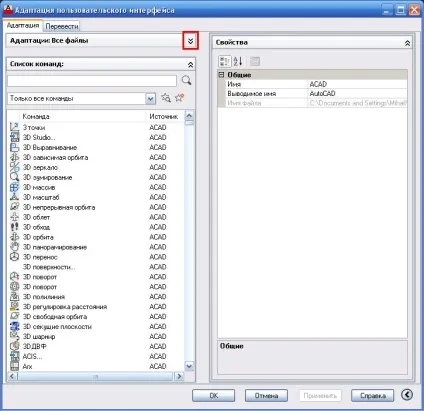Viewport: 424px width, 411px height.
Task: Select icon of 3D зеркало command
Action: tap(14, 167)
